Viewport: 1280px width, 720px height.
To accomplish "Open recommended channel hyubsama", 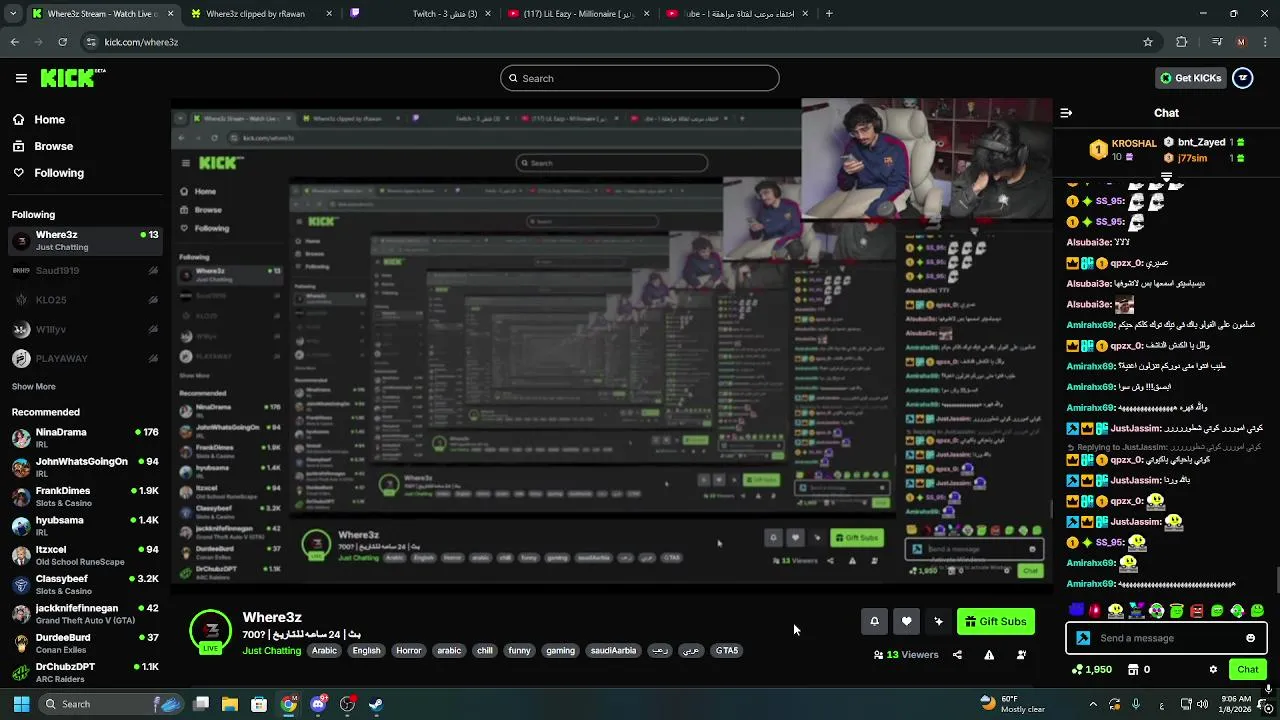I will click(x=85, y=525).
